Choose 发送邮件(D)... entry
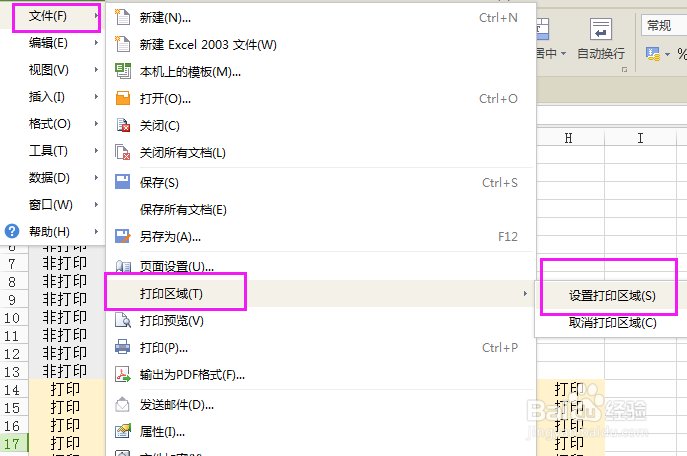 [321, 405]
